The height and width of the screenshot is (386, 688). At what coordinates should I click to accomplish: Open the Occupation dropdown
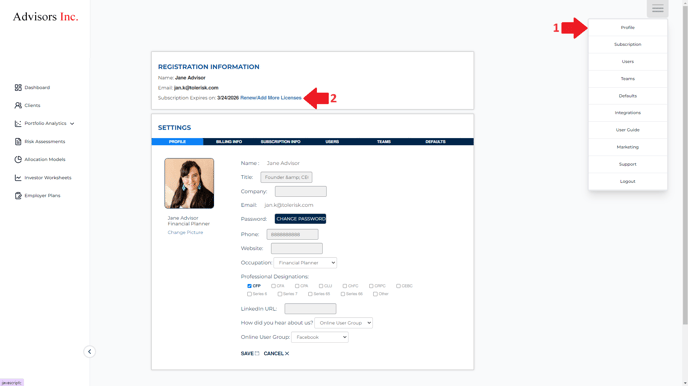305,263
